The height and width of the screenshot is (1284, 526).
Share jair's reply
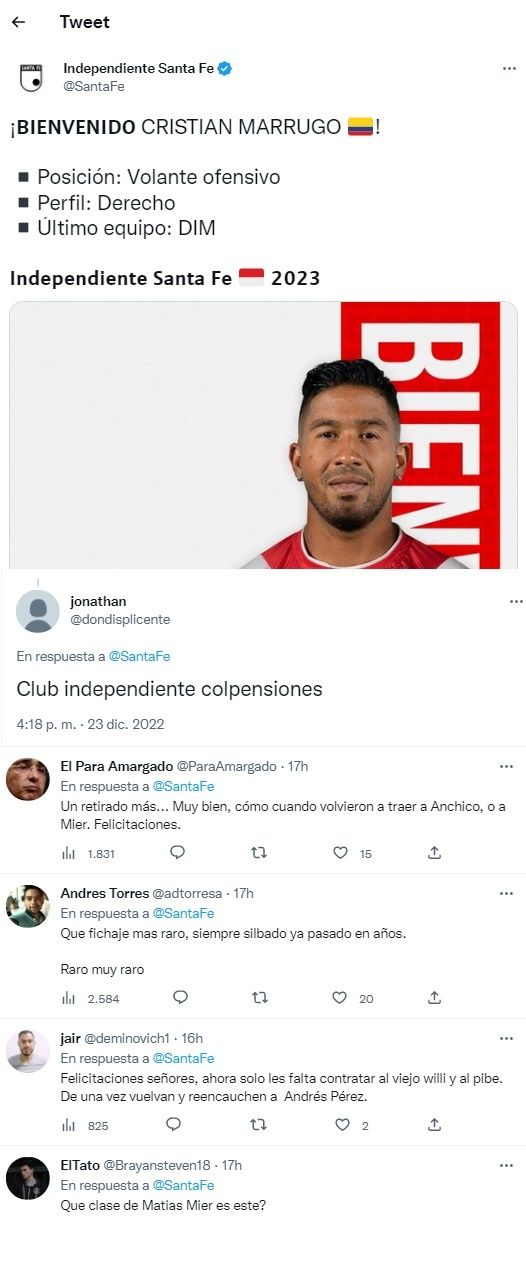click(434, 1125)
